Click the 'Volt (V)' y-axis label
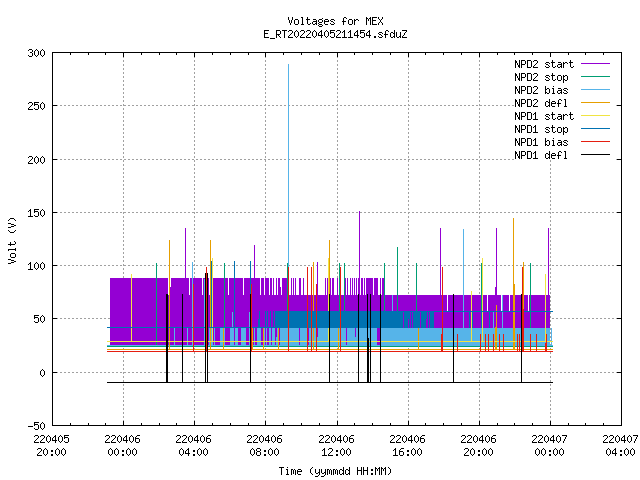This screenshot has height=480, width=640. tap(12, 241)
